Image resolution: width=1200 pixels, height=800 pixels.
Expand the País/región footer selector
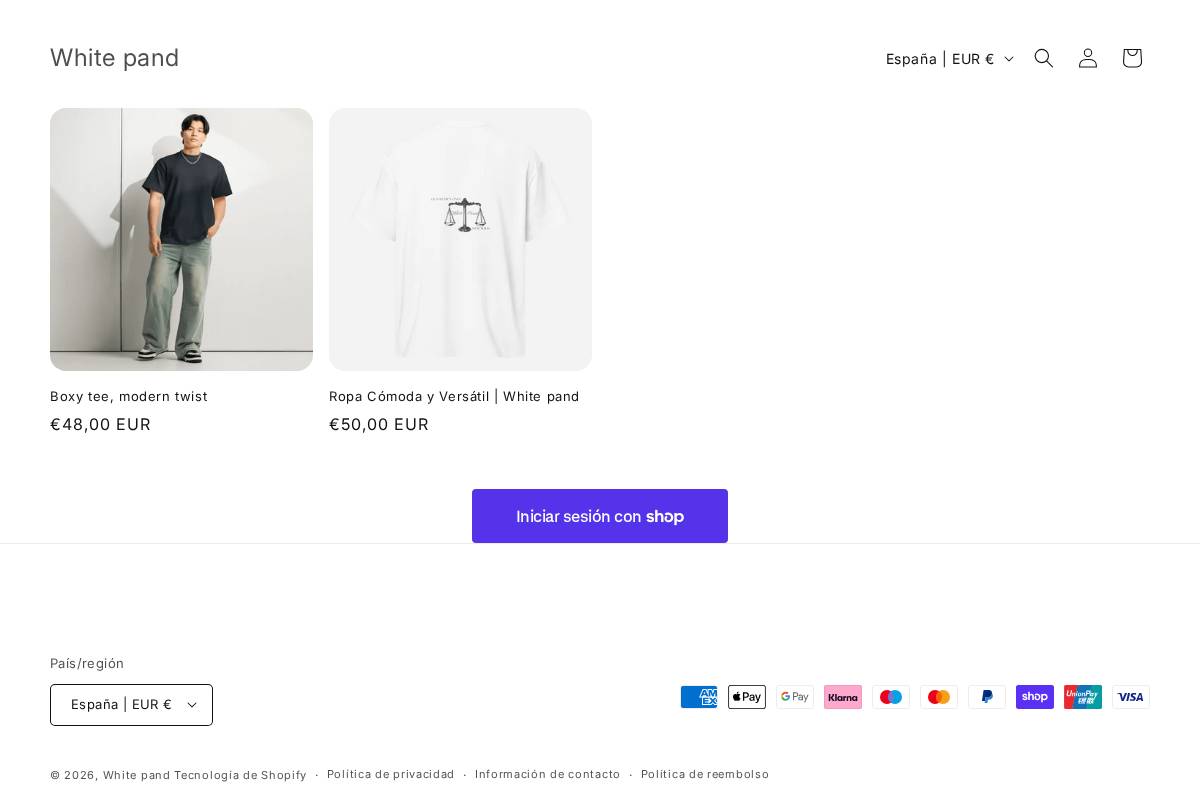tap(131, 705)
